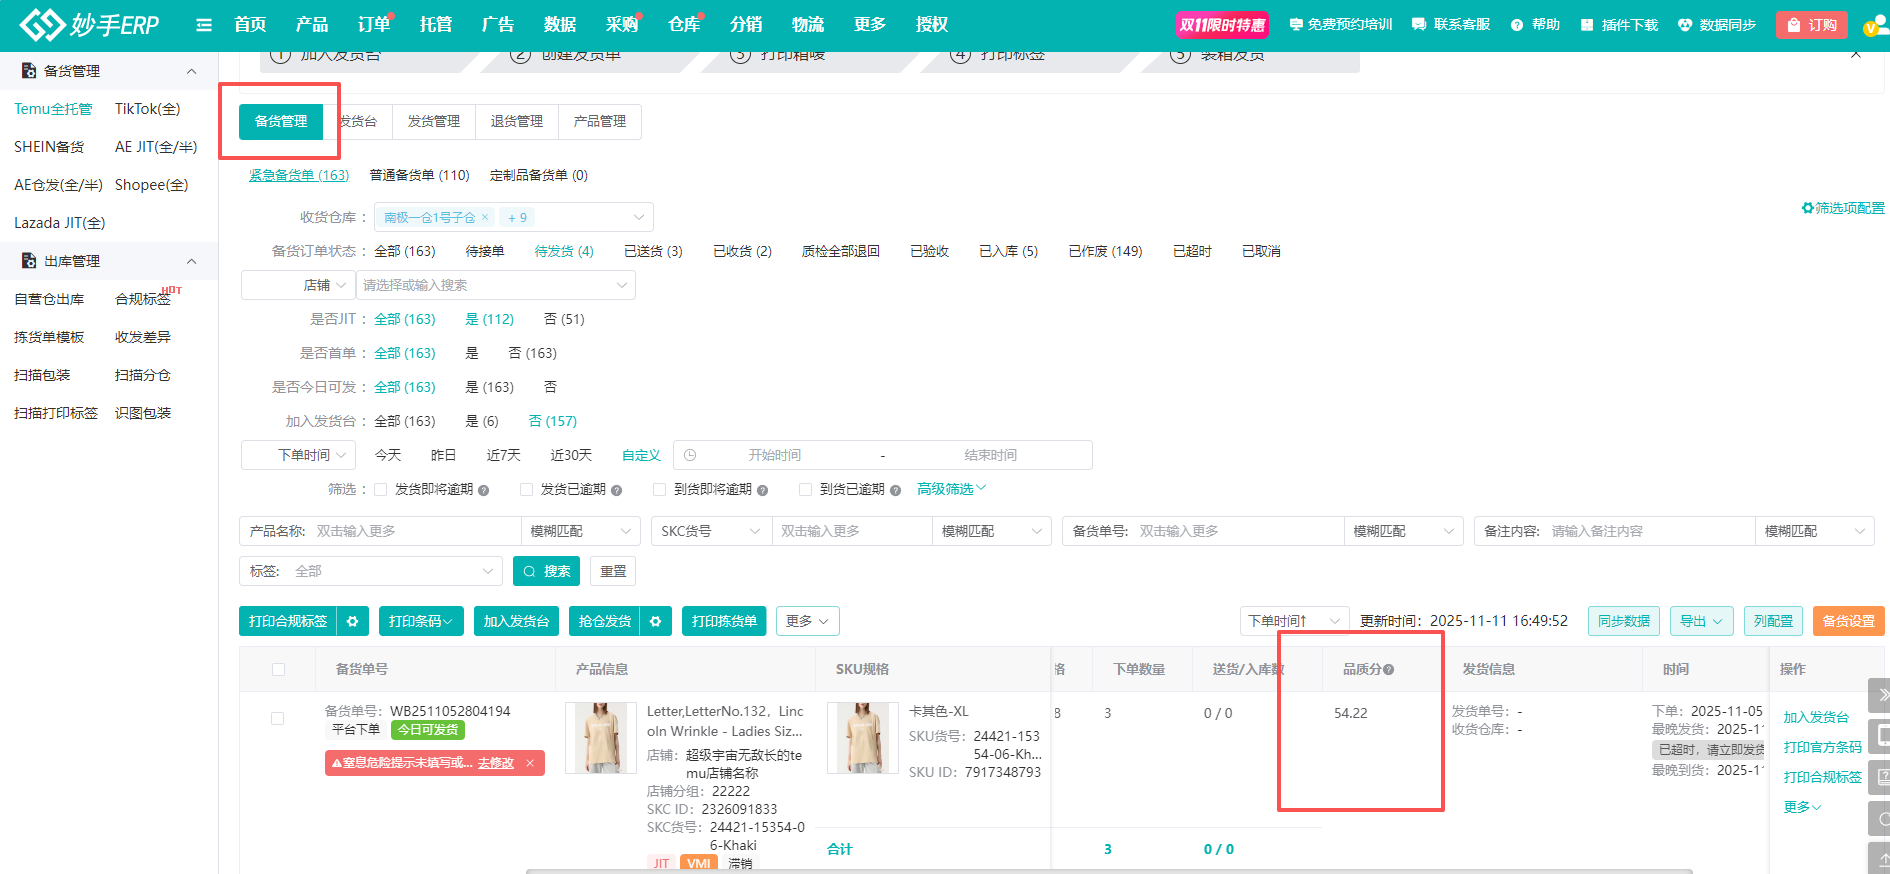Click the 同步数据 button
The image size is (1890, 874).
1623,621
